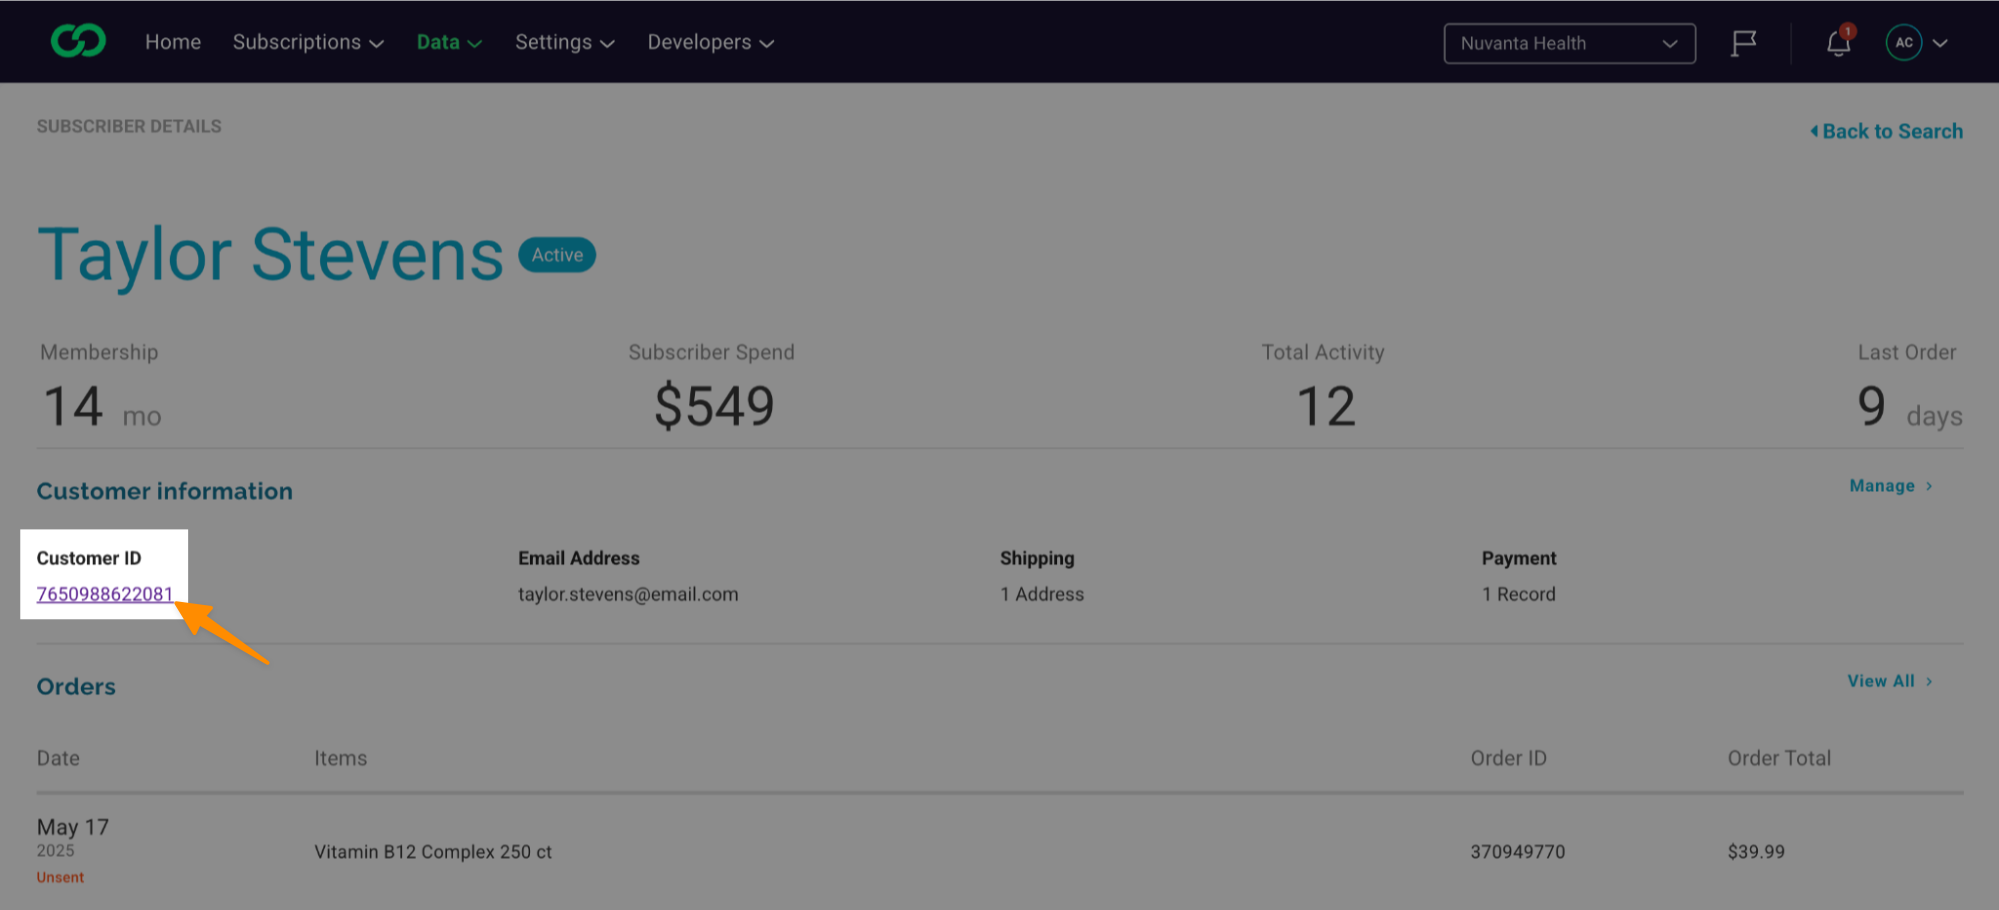1999x910 pixels.
Task: Click the Back to Search link
Action: pyautogui.click(x=1886, y=131)
